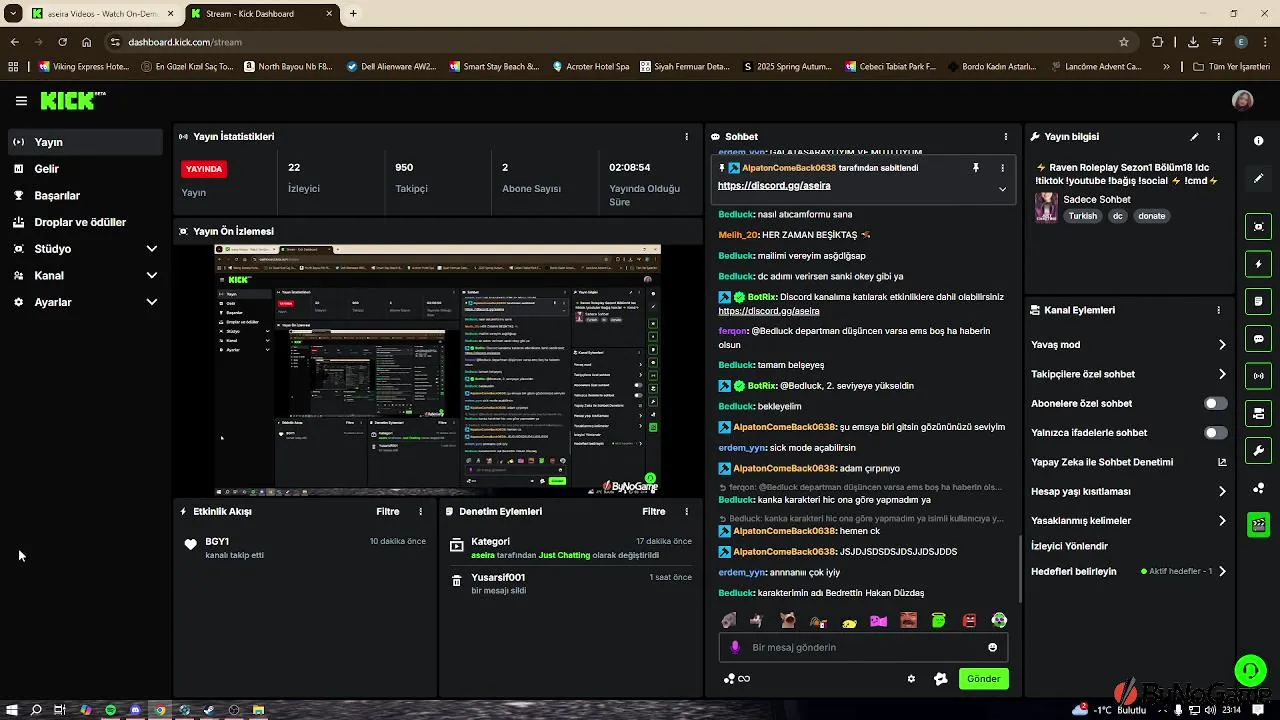1280x720 pixels.
Task: Open Takipçilere özel sohbet options arrow
Action: click(1222, 375)
